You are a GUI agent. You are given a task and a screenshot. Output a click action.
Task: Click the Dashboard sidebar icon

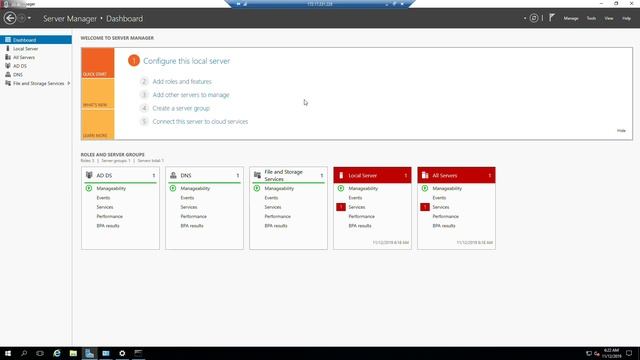pyautogui.click(x=8, y=40)
